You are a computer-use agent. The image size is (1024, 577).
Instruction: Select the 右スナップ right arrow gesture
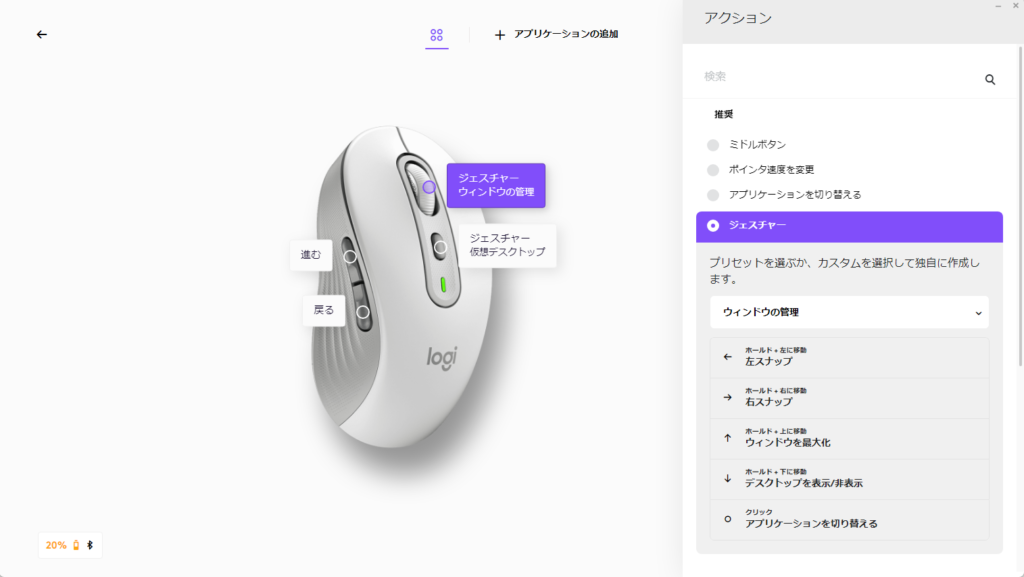849,398
